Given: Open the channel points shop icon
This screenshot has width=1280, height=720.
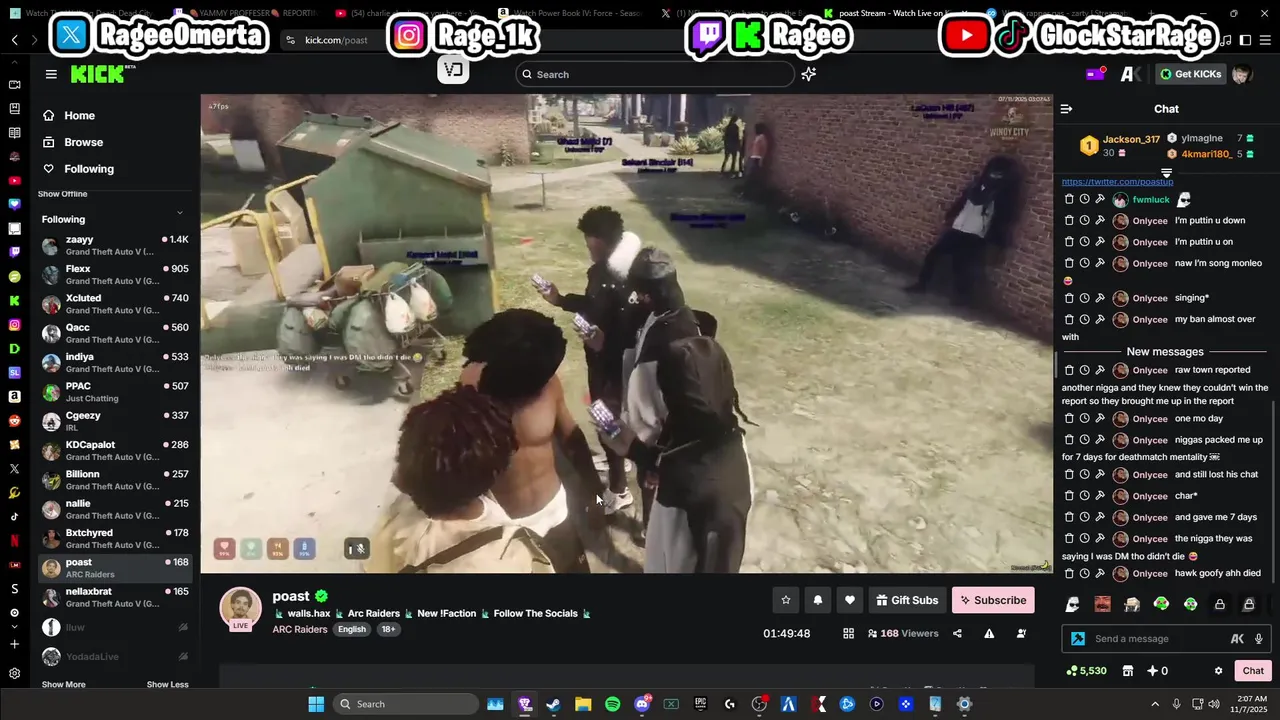Looking at the screenshot, I should pyautogui.click(x=1128, y=671).
